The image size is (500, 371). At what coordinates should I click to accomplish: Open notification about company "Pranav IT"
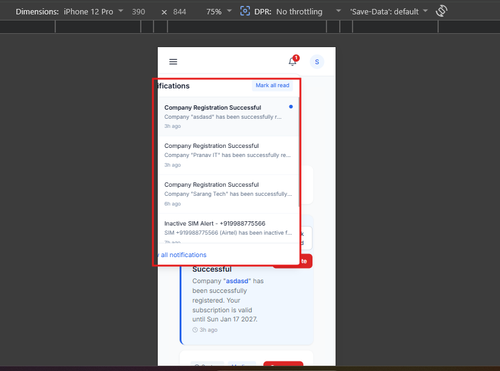point(228,155)
